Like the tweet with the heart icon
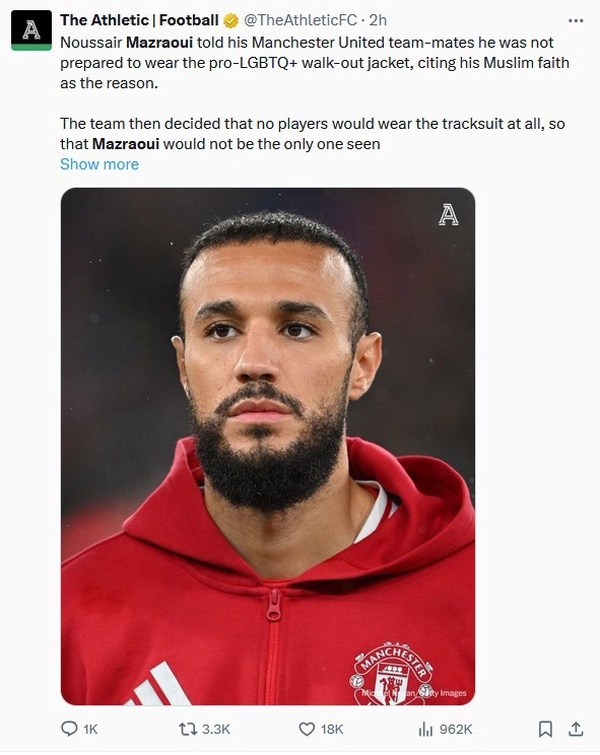600x755 pixels. [308, 729]
